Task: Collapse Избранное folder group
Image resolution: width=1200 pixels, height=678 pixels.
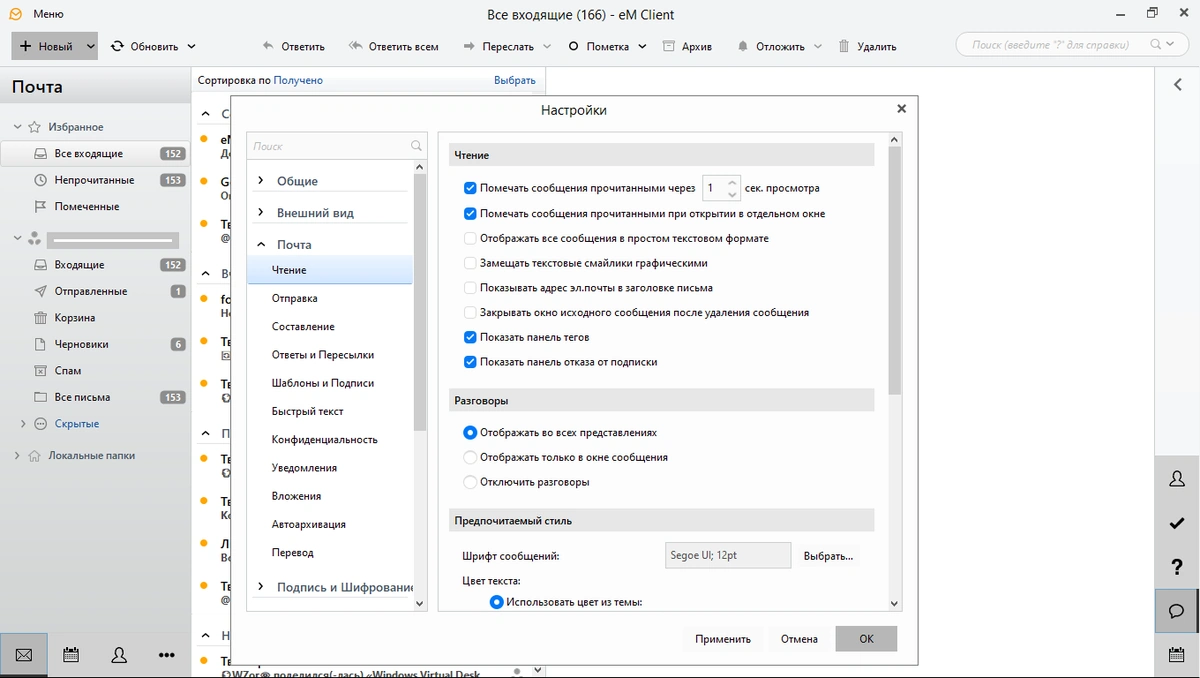Action: [x=17, y=127]
